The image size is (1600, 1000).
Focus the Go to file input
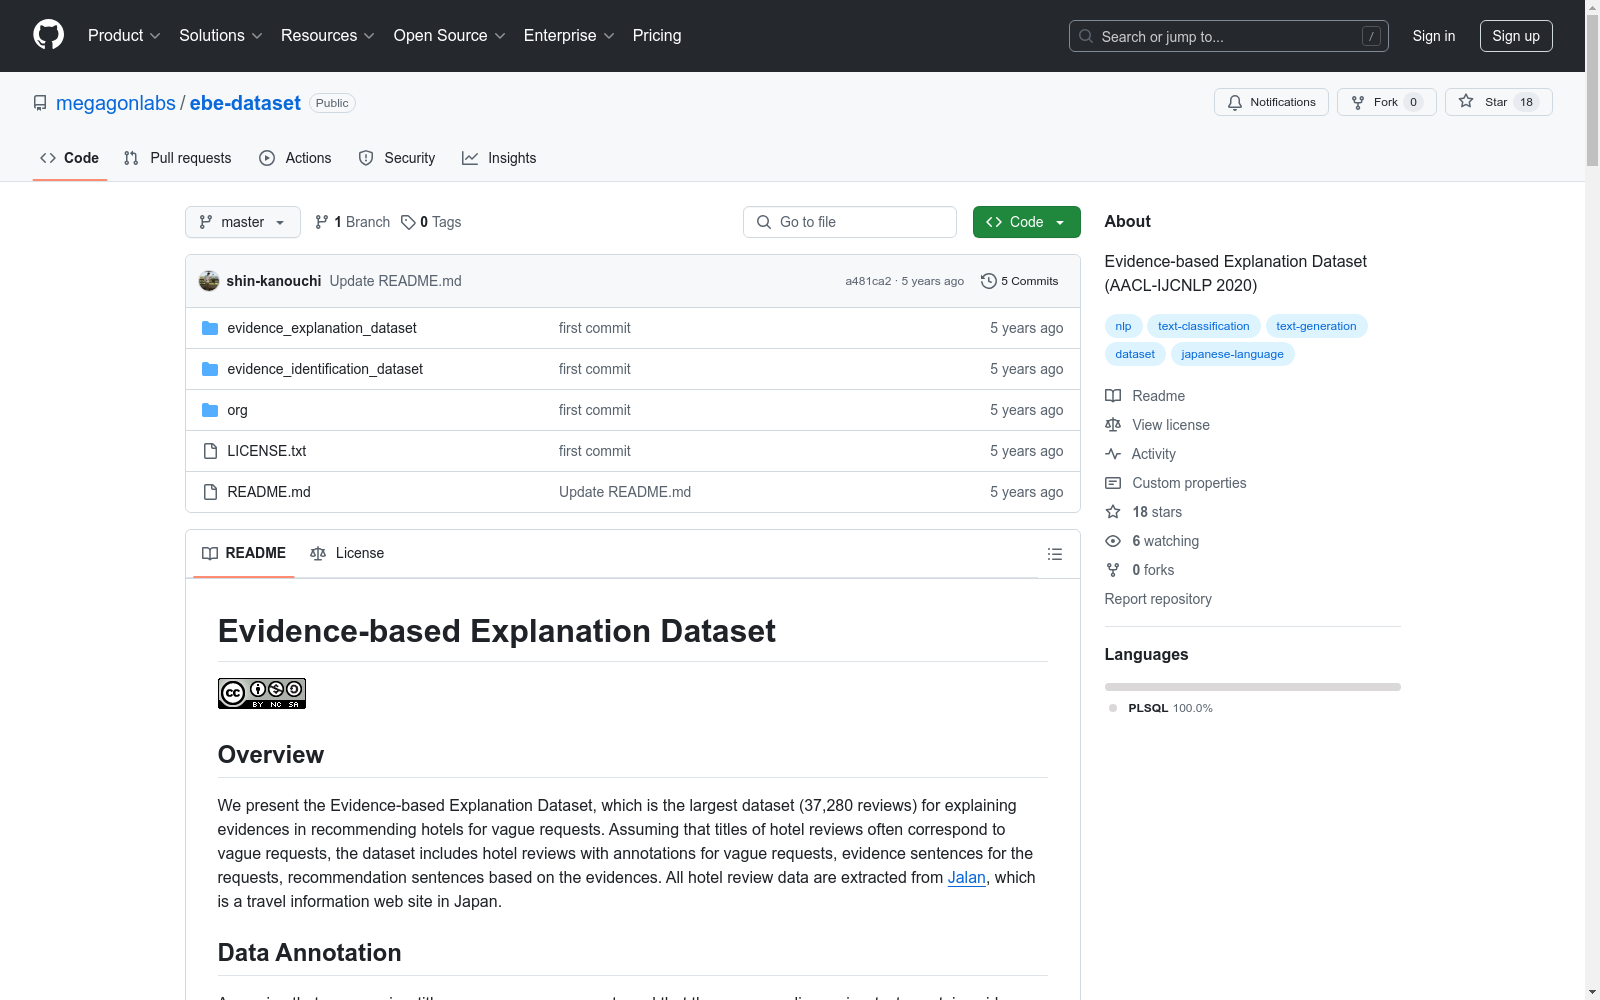coord(850,222)
